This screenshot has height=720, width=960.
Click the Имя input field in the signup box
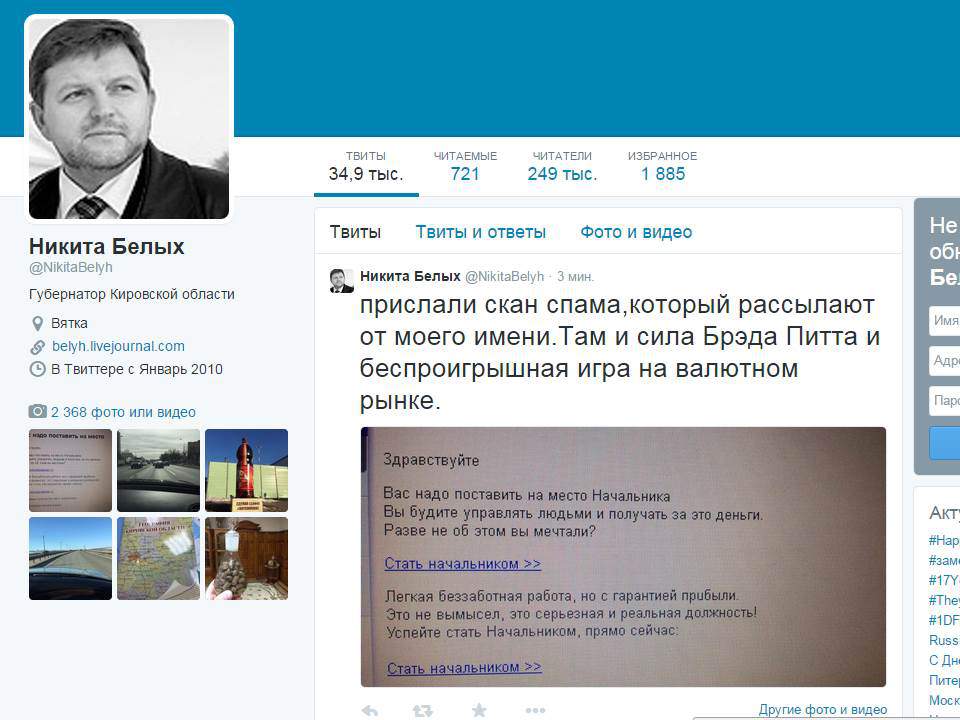click(x=945, y=321)
